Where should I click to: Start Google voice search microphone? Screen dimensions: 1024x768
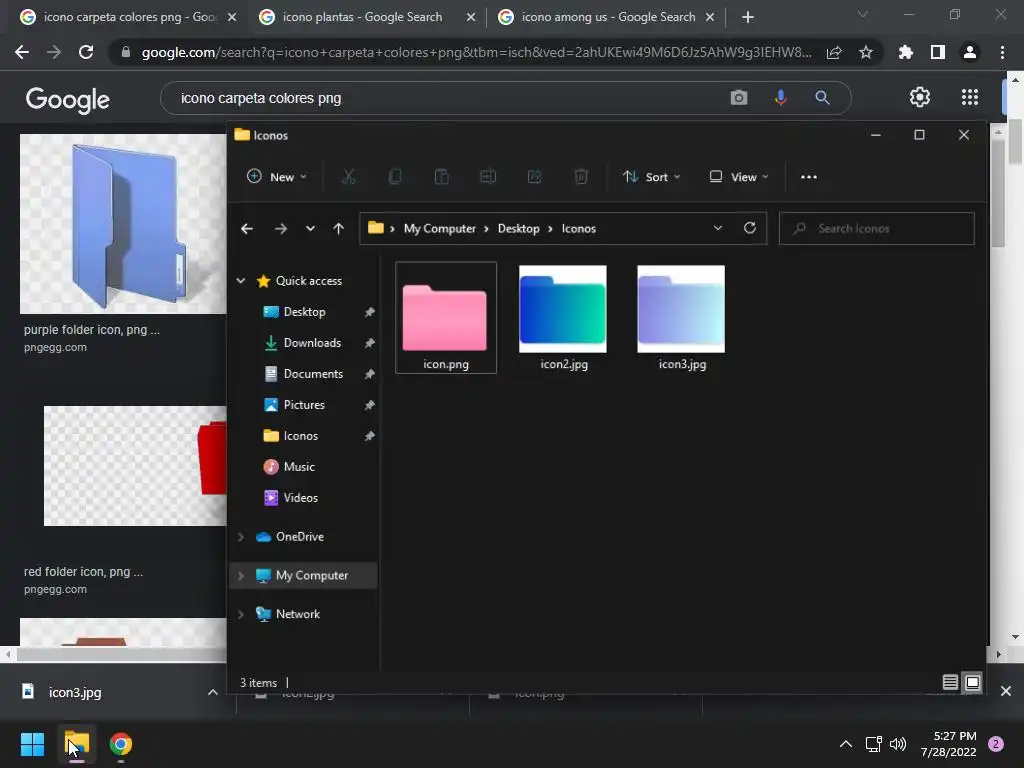pos(780,98)
